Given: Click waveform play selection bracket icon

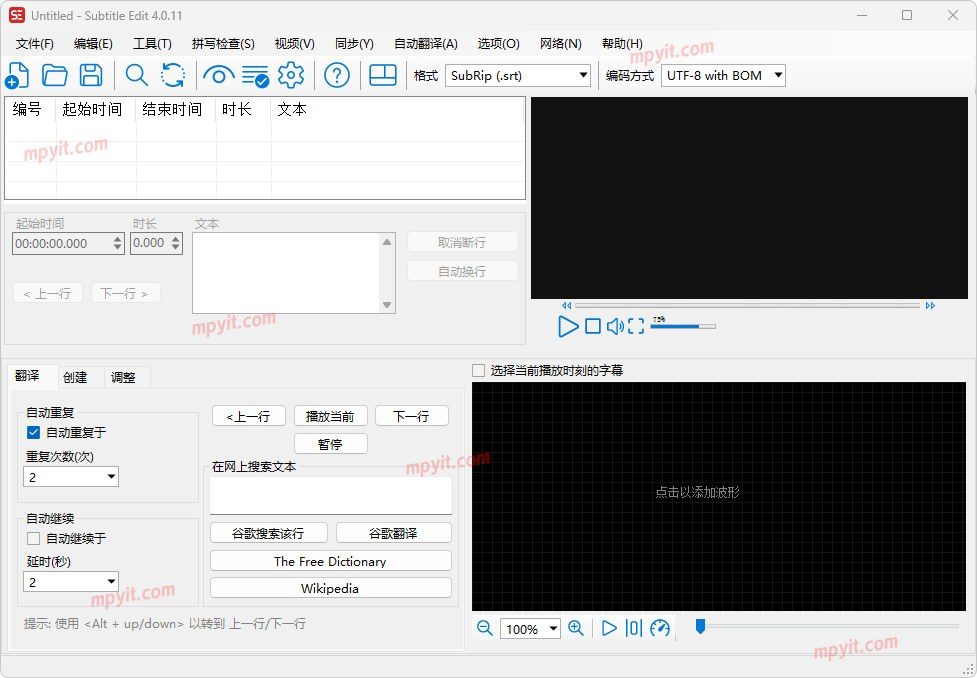Looking at the screenshot, I should coord(633,628).
